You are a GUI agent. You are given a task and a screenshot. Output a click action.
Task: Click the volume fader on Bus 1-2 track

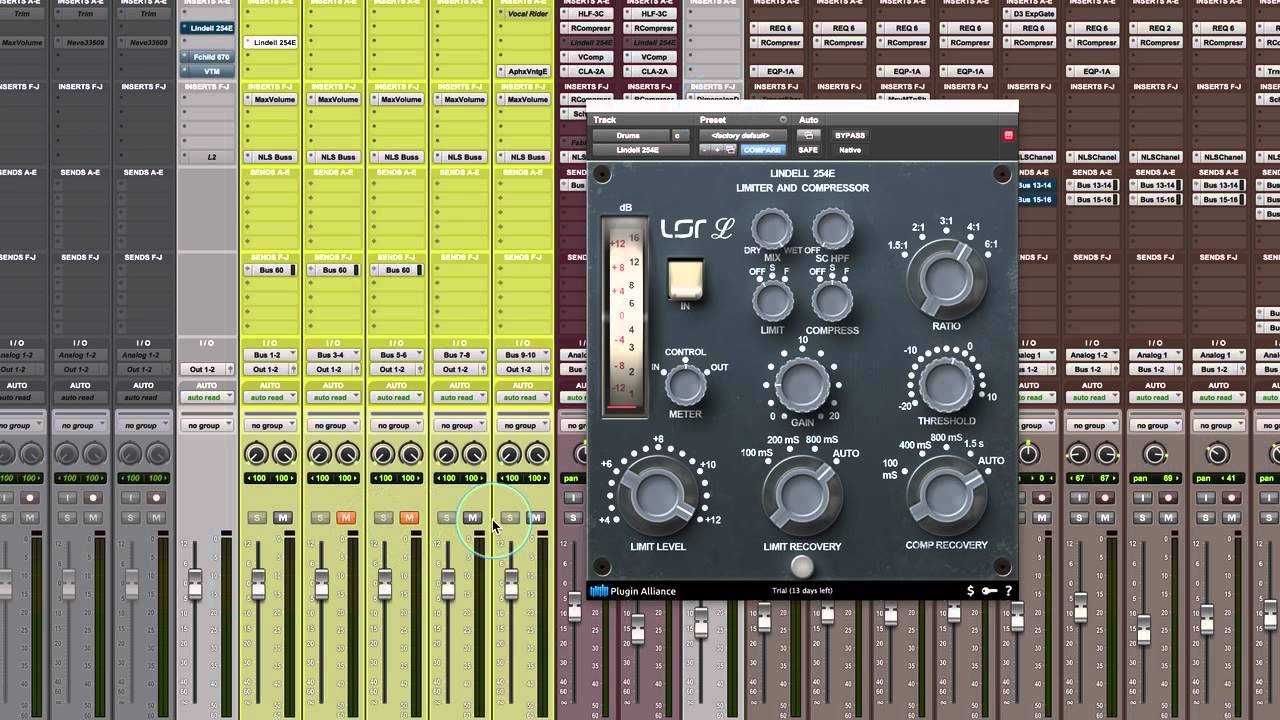coord(257,583)
